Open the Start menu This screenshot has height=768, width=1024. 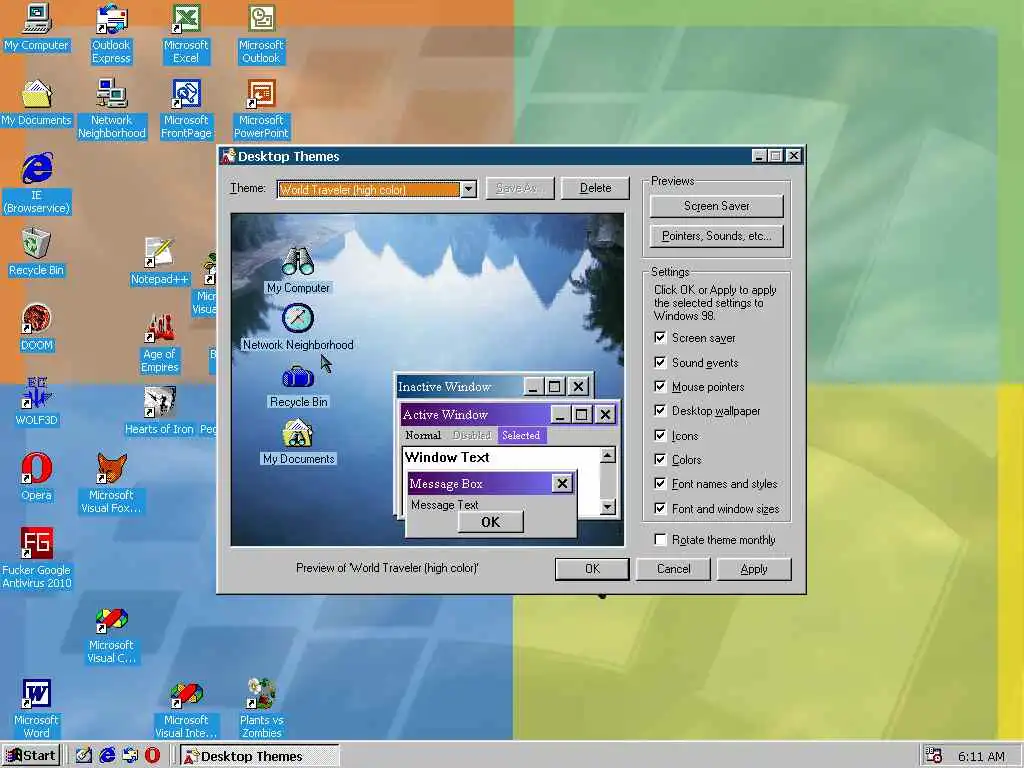[x=31, y=756]
